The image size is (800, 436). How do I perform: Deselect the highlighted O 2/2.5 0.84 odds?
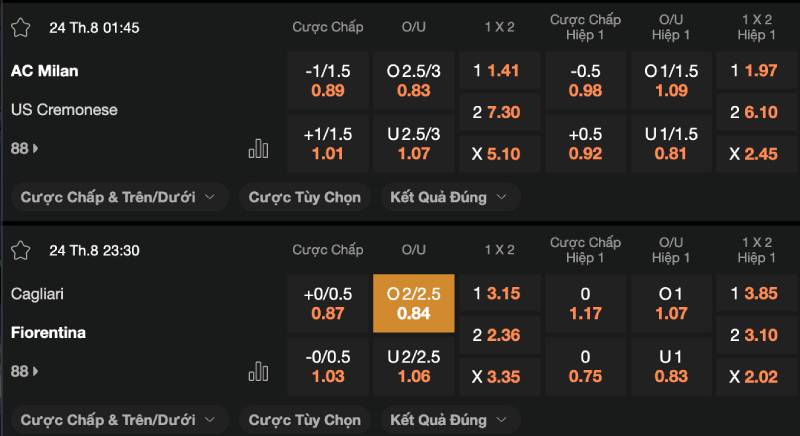click(x=413, y=304)
